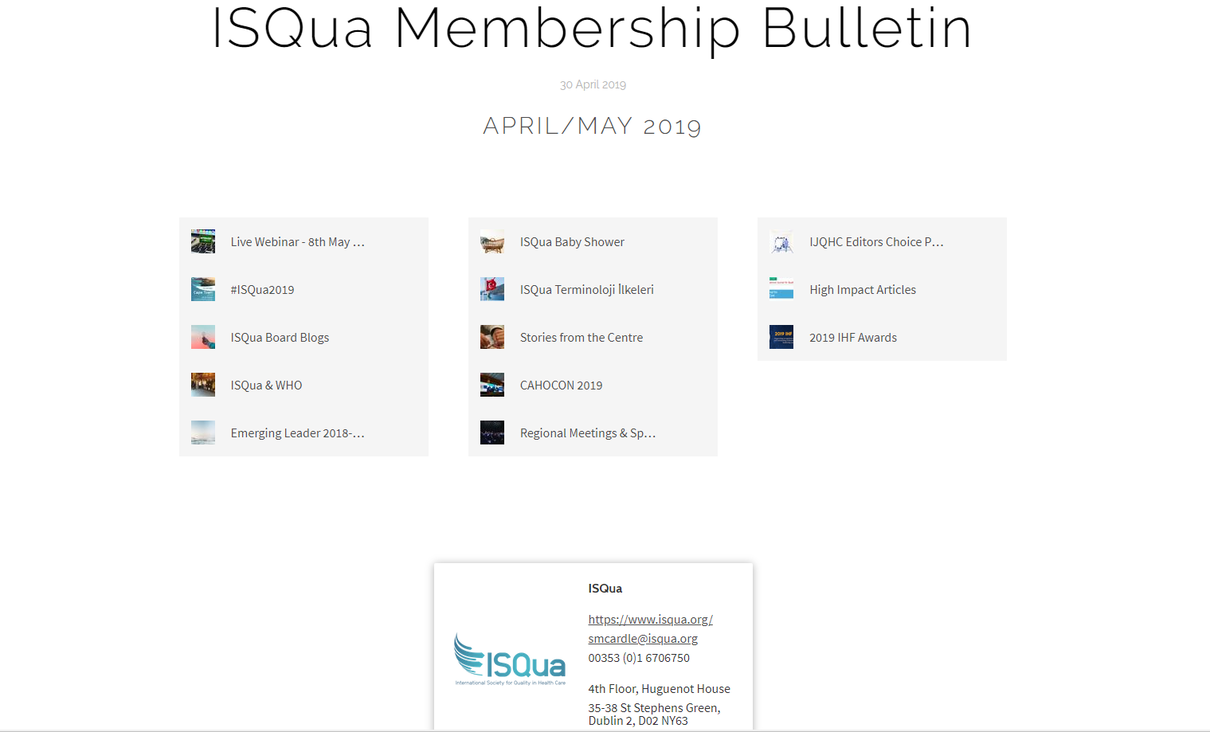1210x732 pixels.
Task: Jump to ISQua Baby Shower story
Action: (x=572, y=242)
